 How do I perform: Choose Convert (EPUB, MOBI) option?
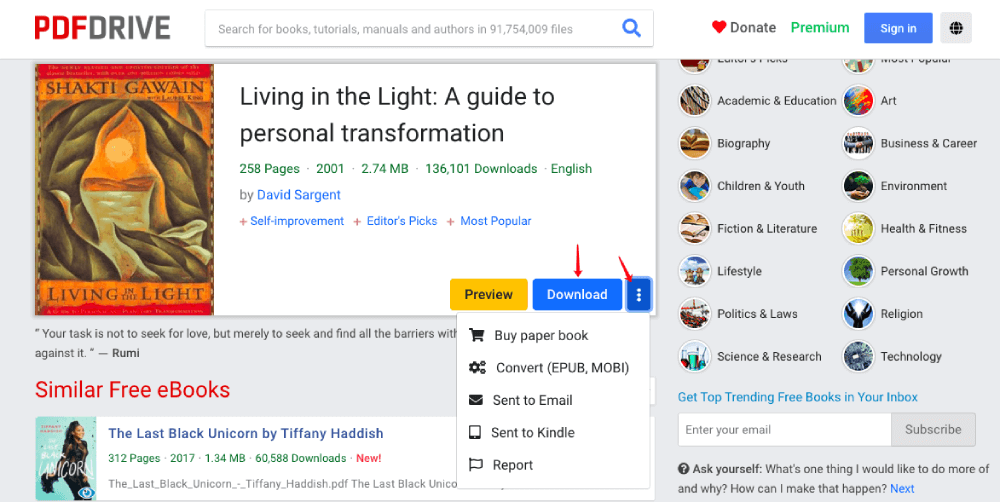click(x=561, y=368)
